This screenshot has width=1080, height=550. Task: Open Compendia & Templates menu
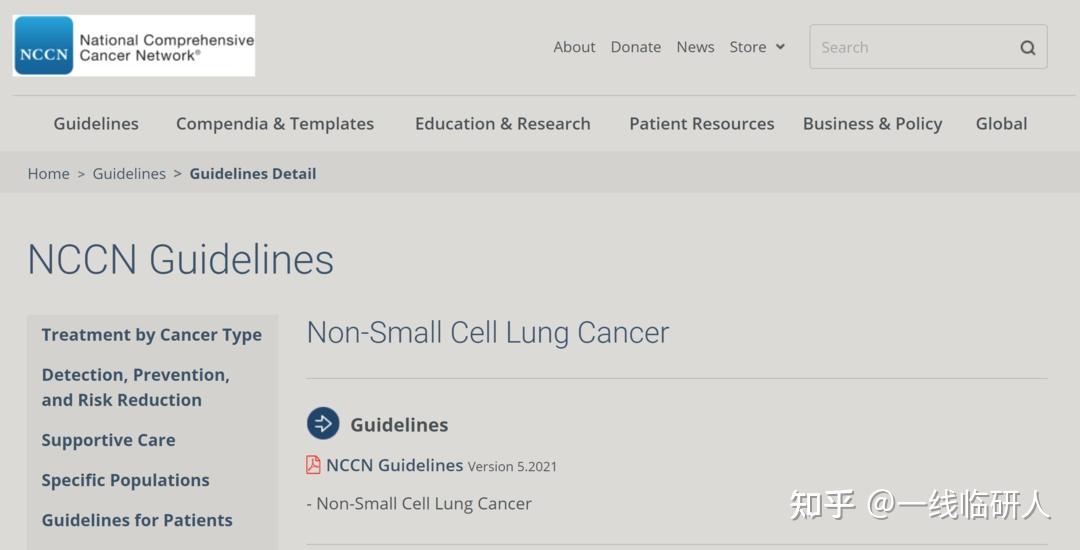click(x=275, y=124)
